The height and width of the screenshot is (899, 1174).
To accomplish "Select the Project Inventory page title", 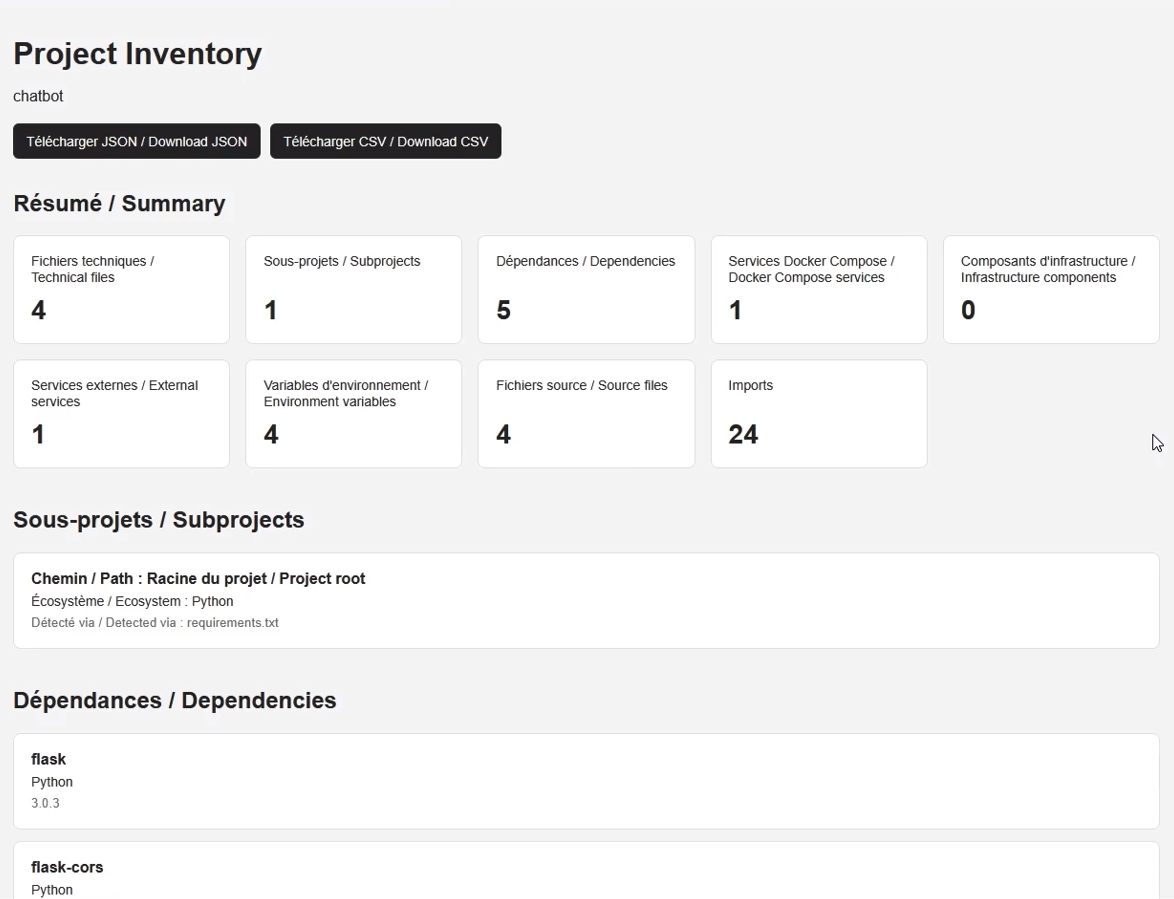I will click(138, 54).
